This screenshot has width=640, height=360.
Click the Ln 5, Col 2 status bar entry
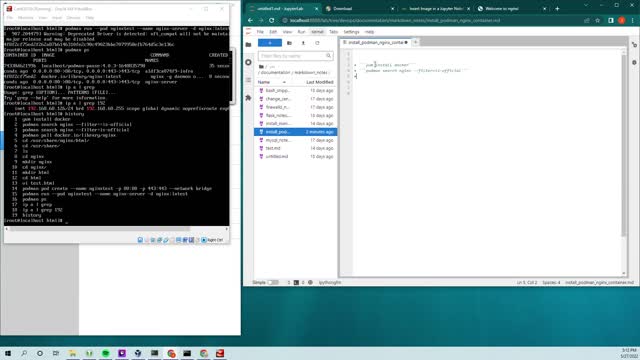(x=527, y=282)
